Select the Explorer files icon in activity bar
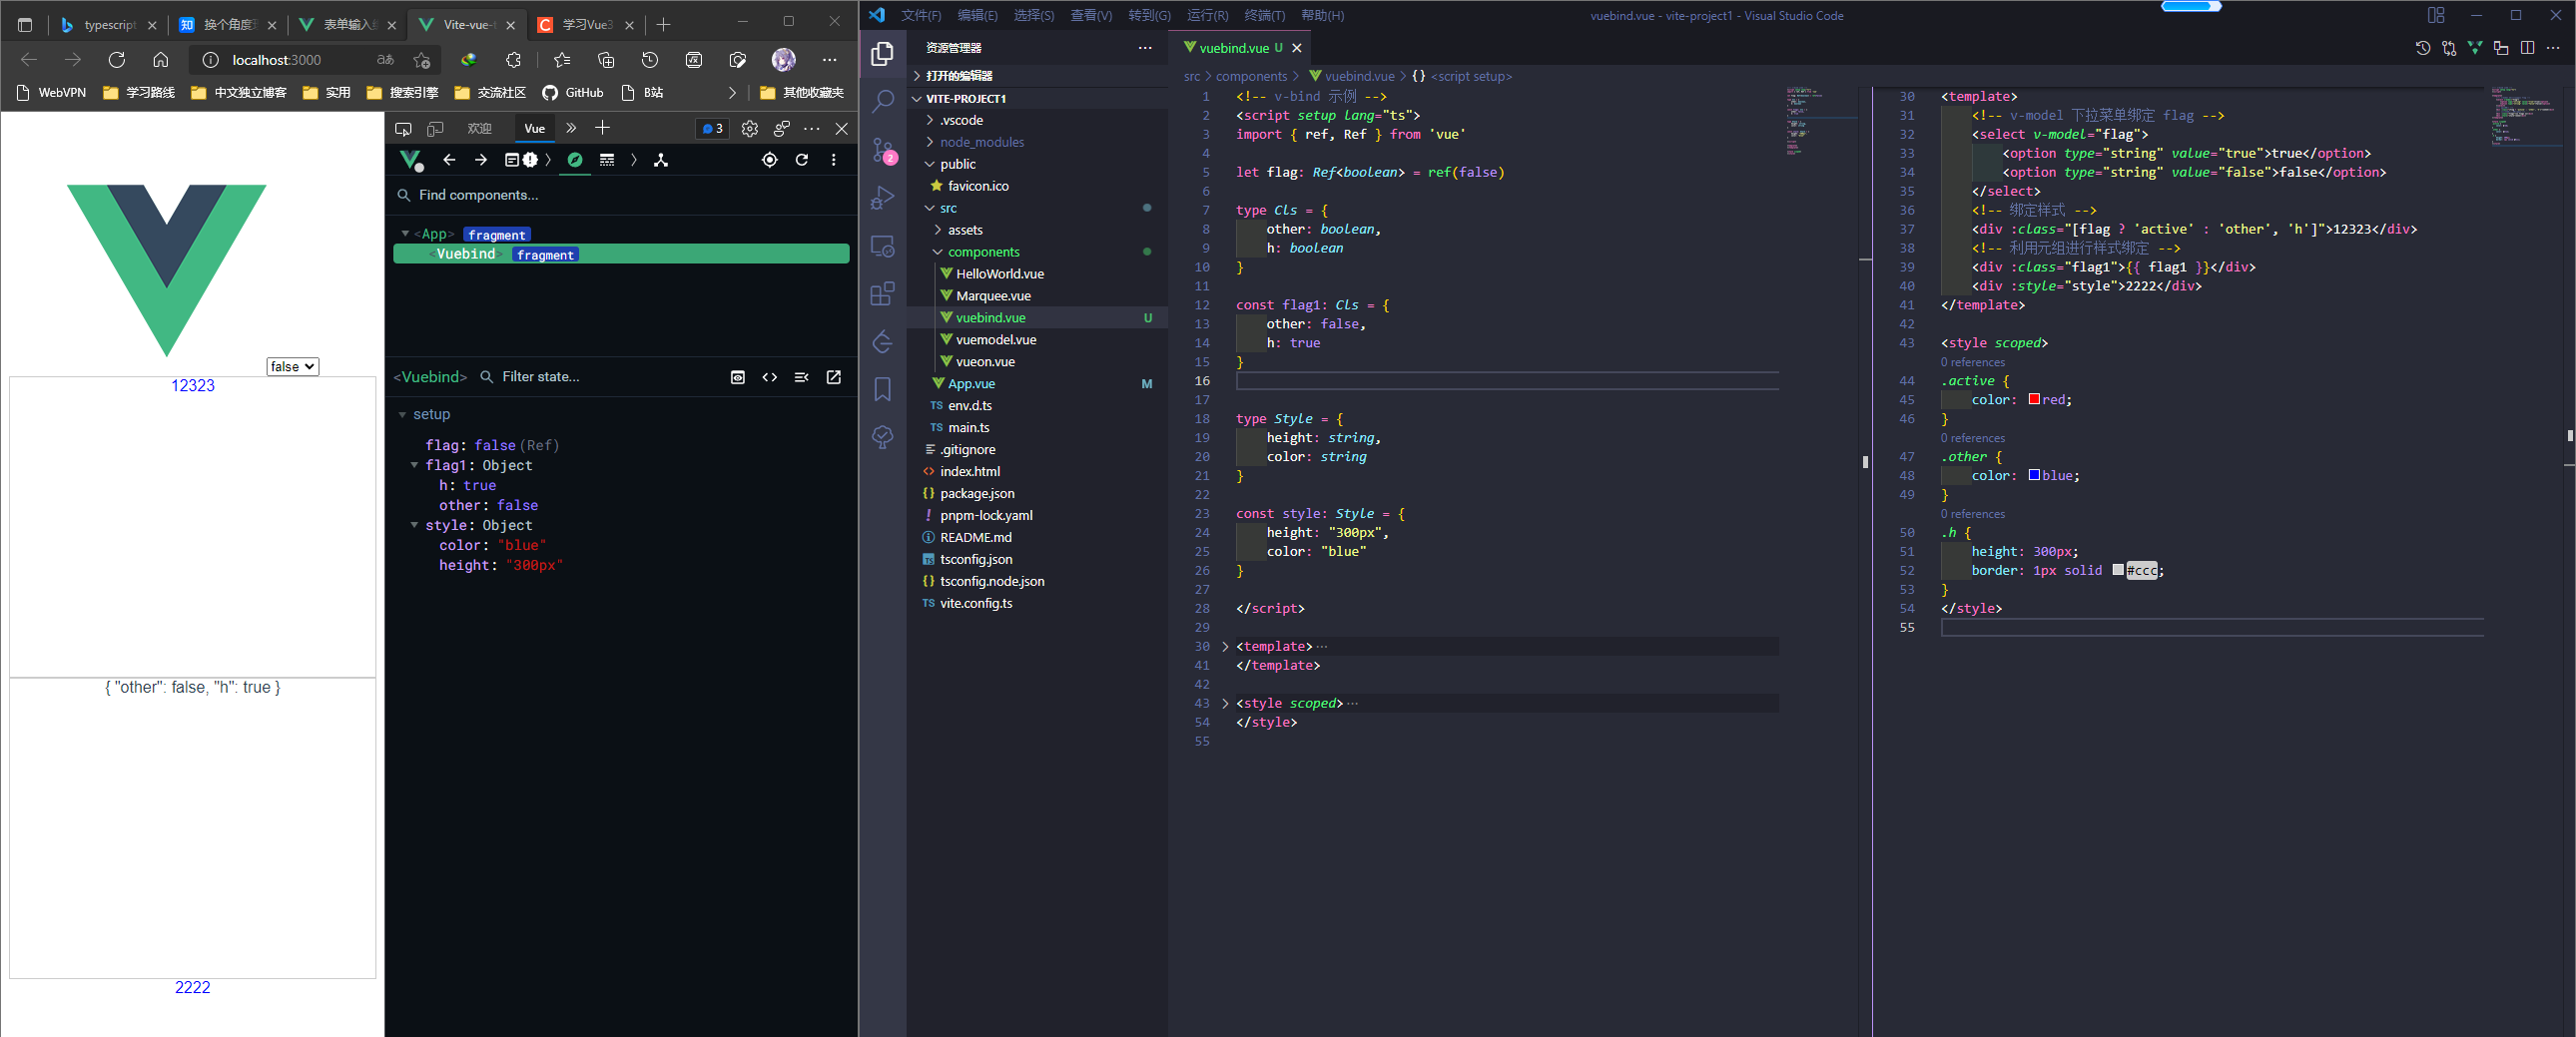 click(883, 53)
